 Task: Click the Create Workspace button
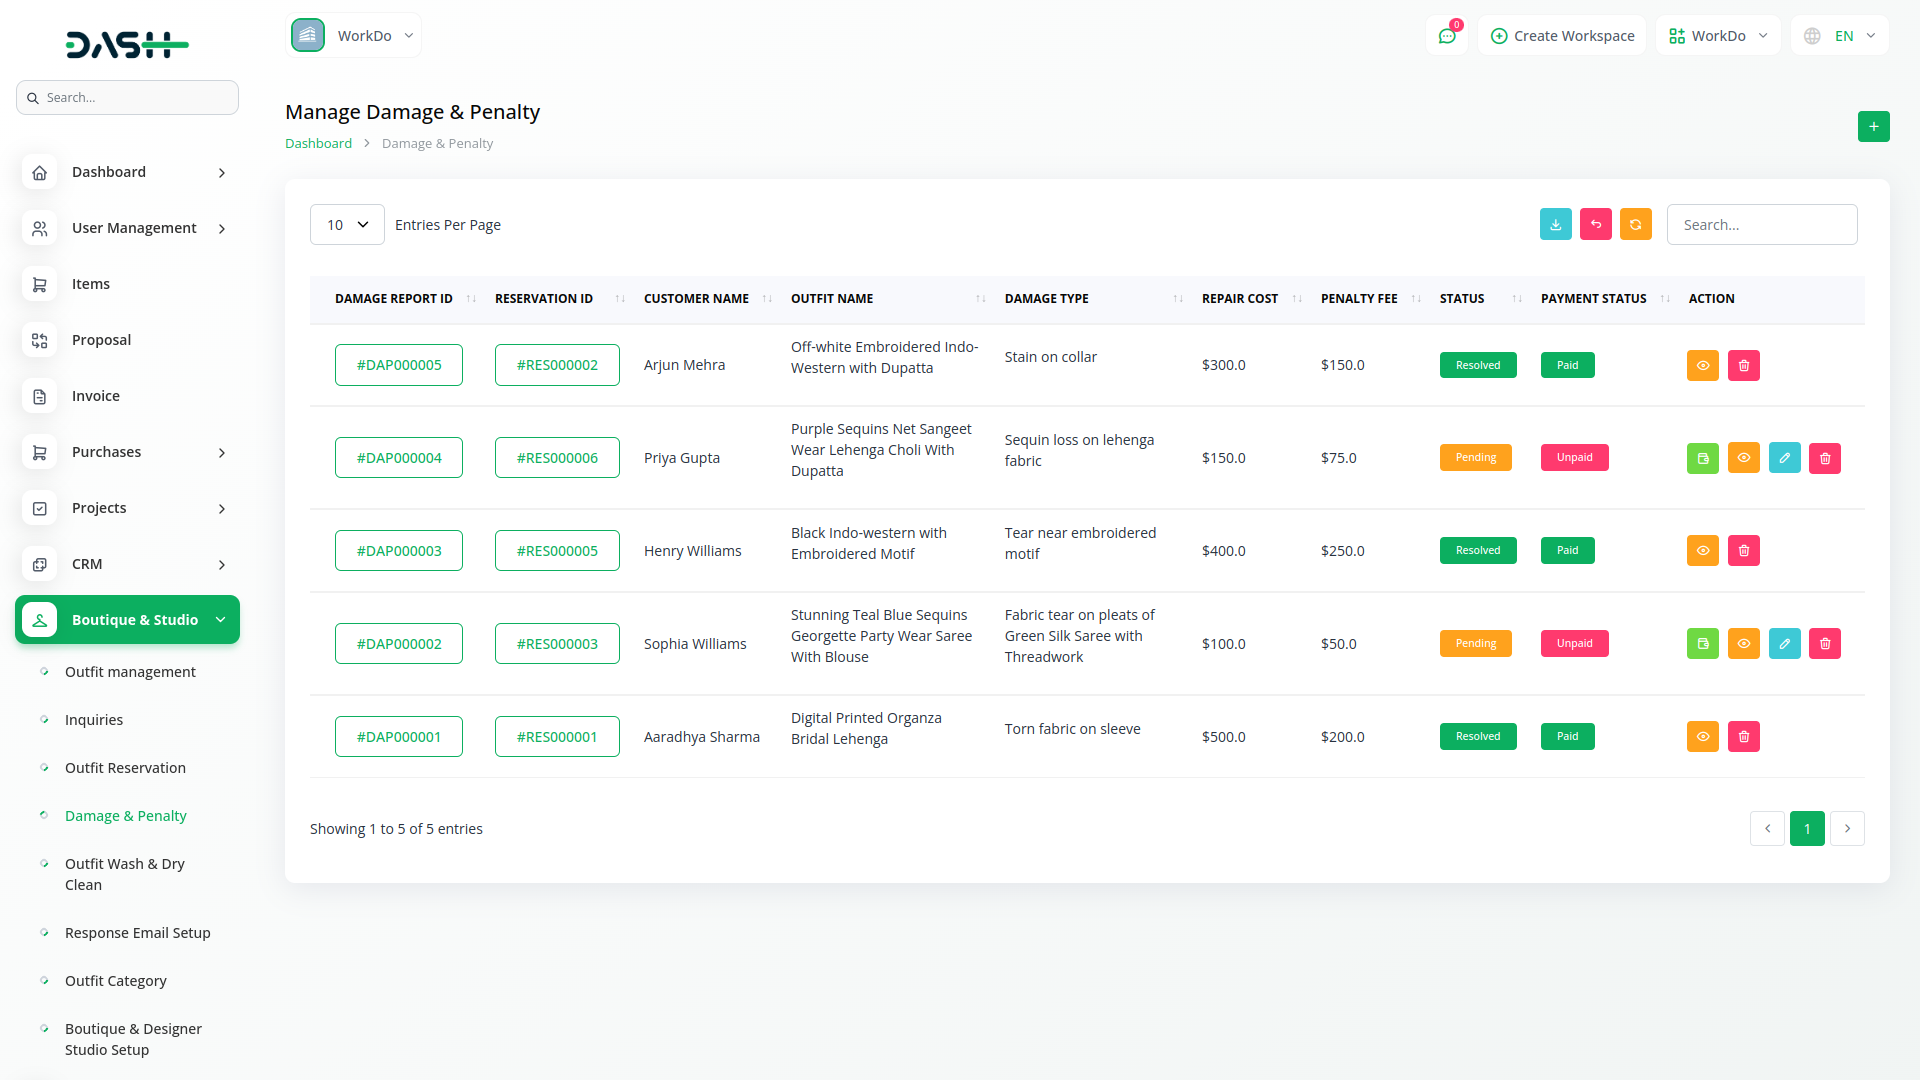(x=1562, y=36)
